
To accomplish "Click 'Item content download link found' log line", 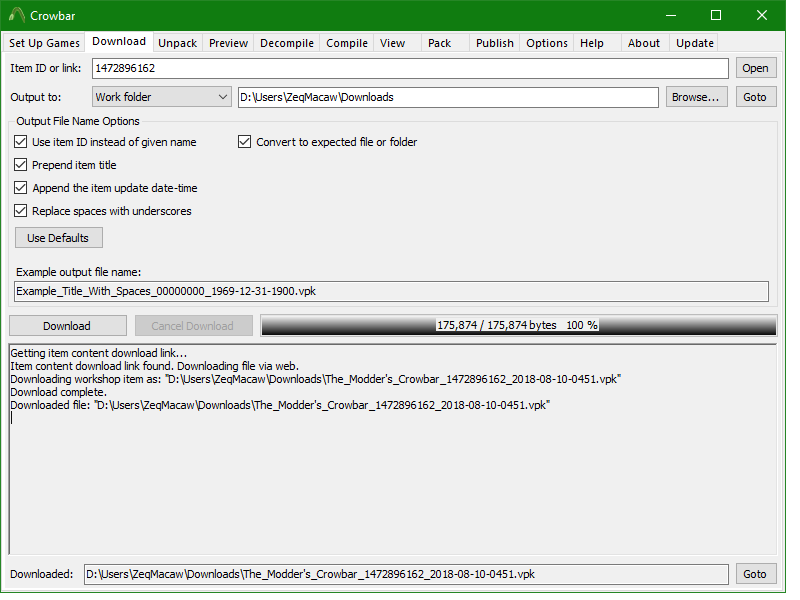I will [x=155, y=366].
